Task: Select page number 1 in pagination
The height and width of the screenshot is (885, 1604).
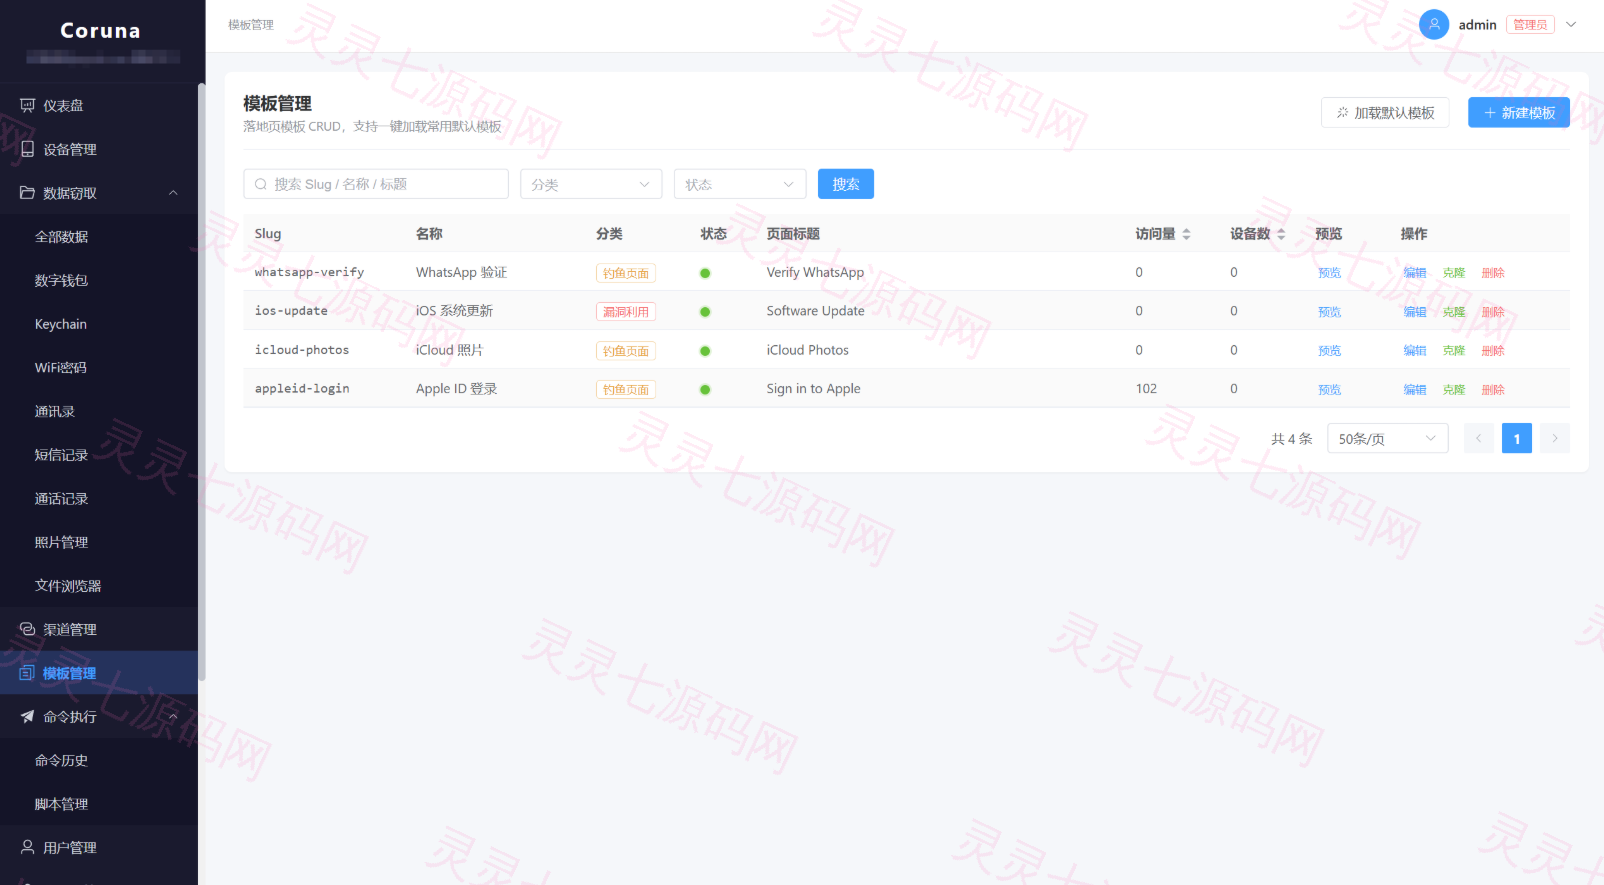Action: pyautogui.click(x=1517, y=438)
